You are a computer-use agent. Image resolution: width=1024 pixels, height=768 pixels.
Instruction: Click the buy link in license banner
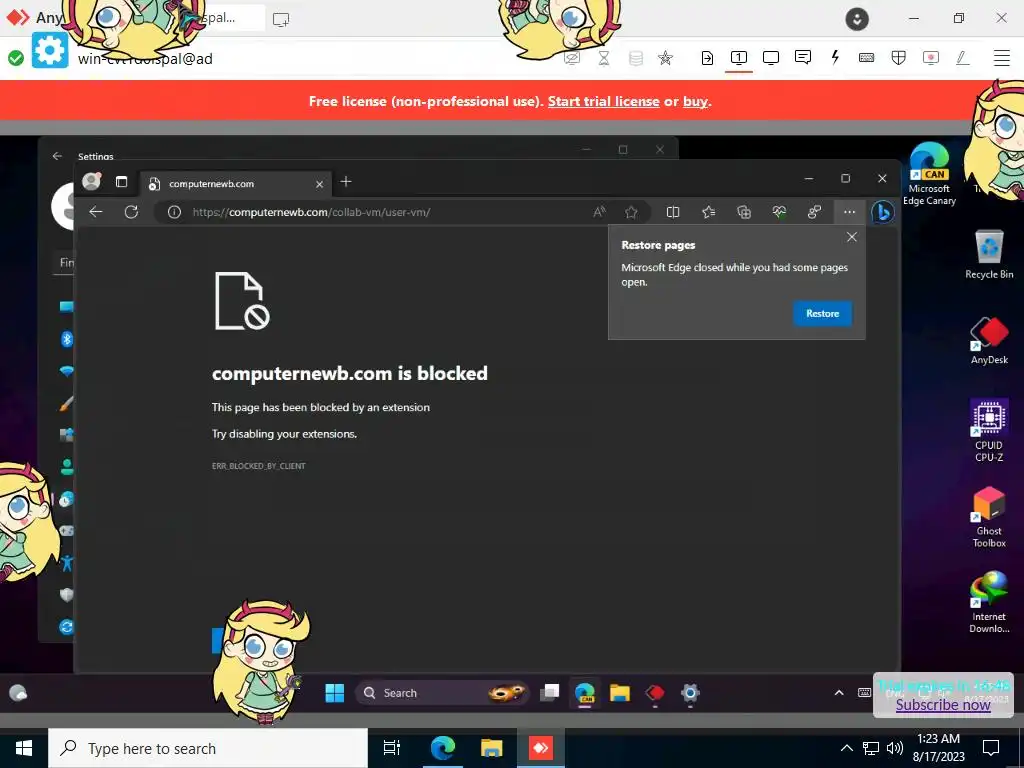click(695, 101)
